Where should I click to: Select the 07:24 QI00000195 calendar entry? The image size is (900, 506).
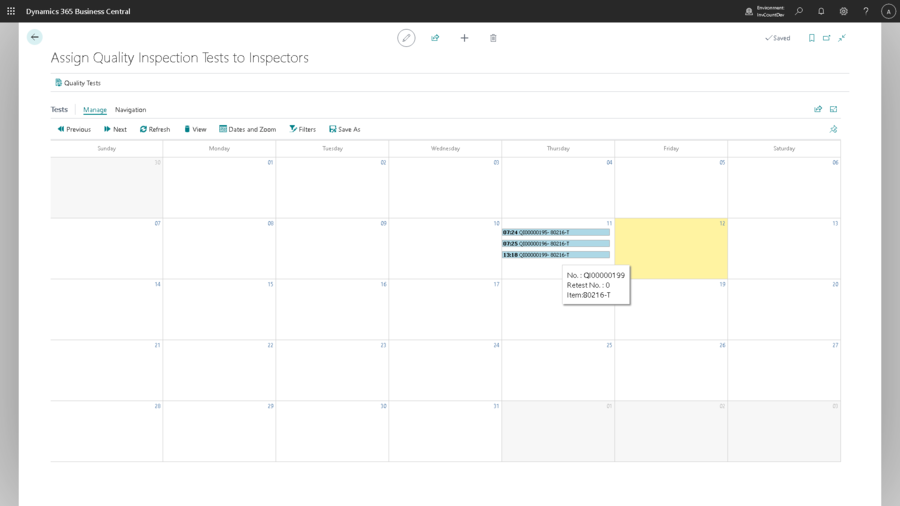click(x=555, y=232)
